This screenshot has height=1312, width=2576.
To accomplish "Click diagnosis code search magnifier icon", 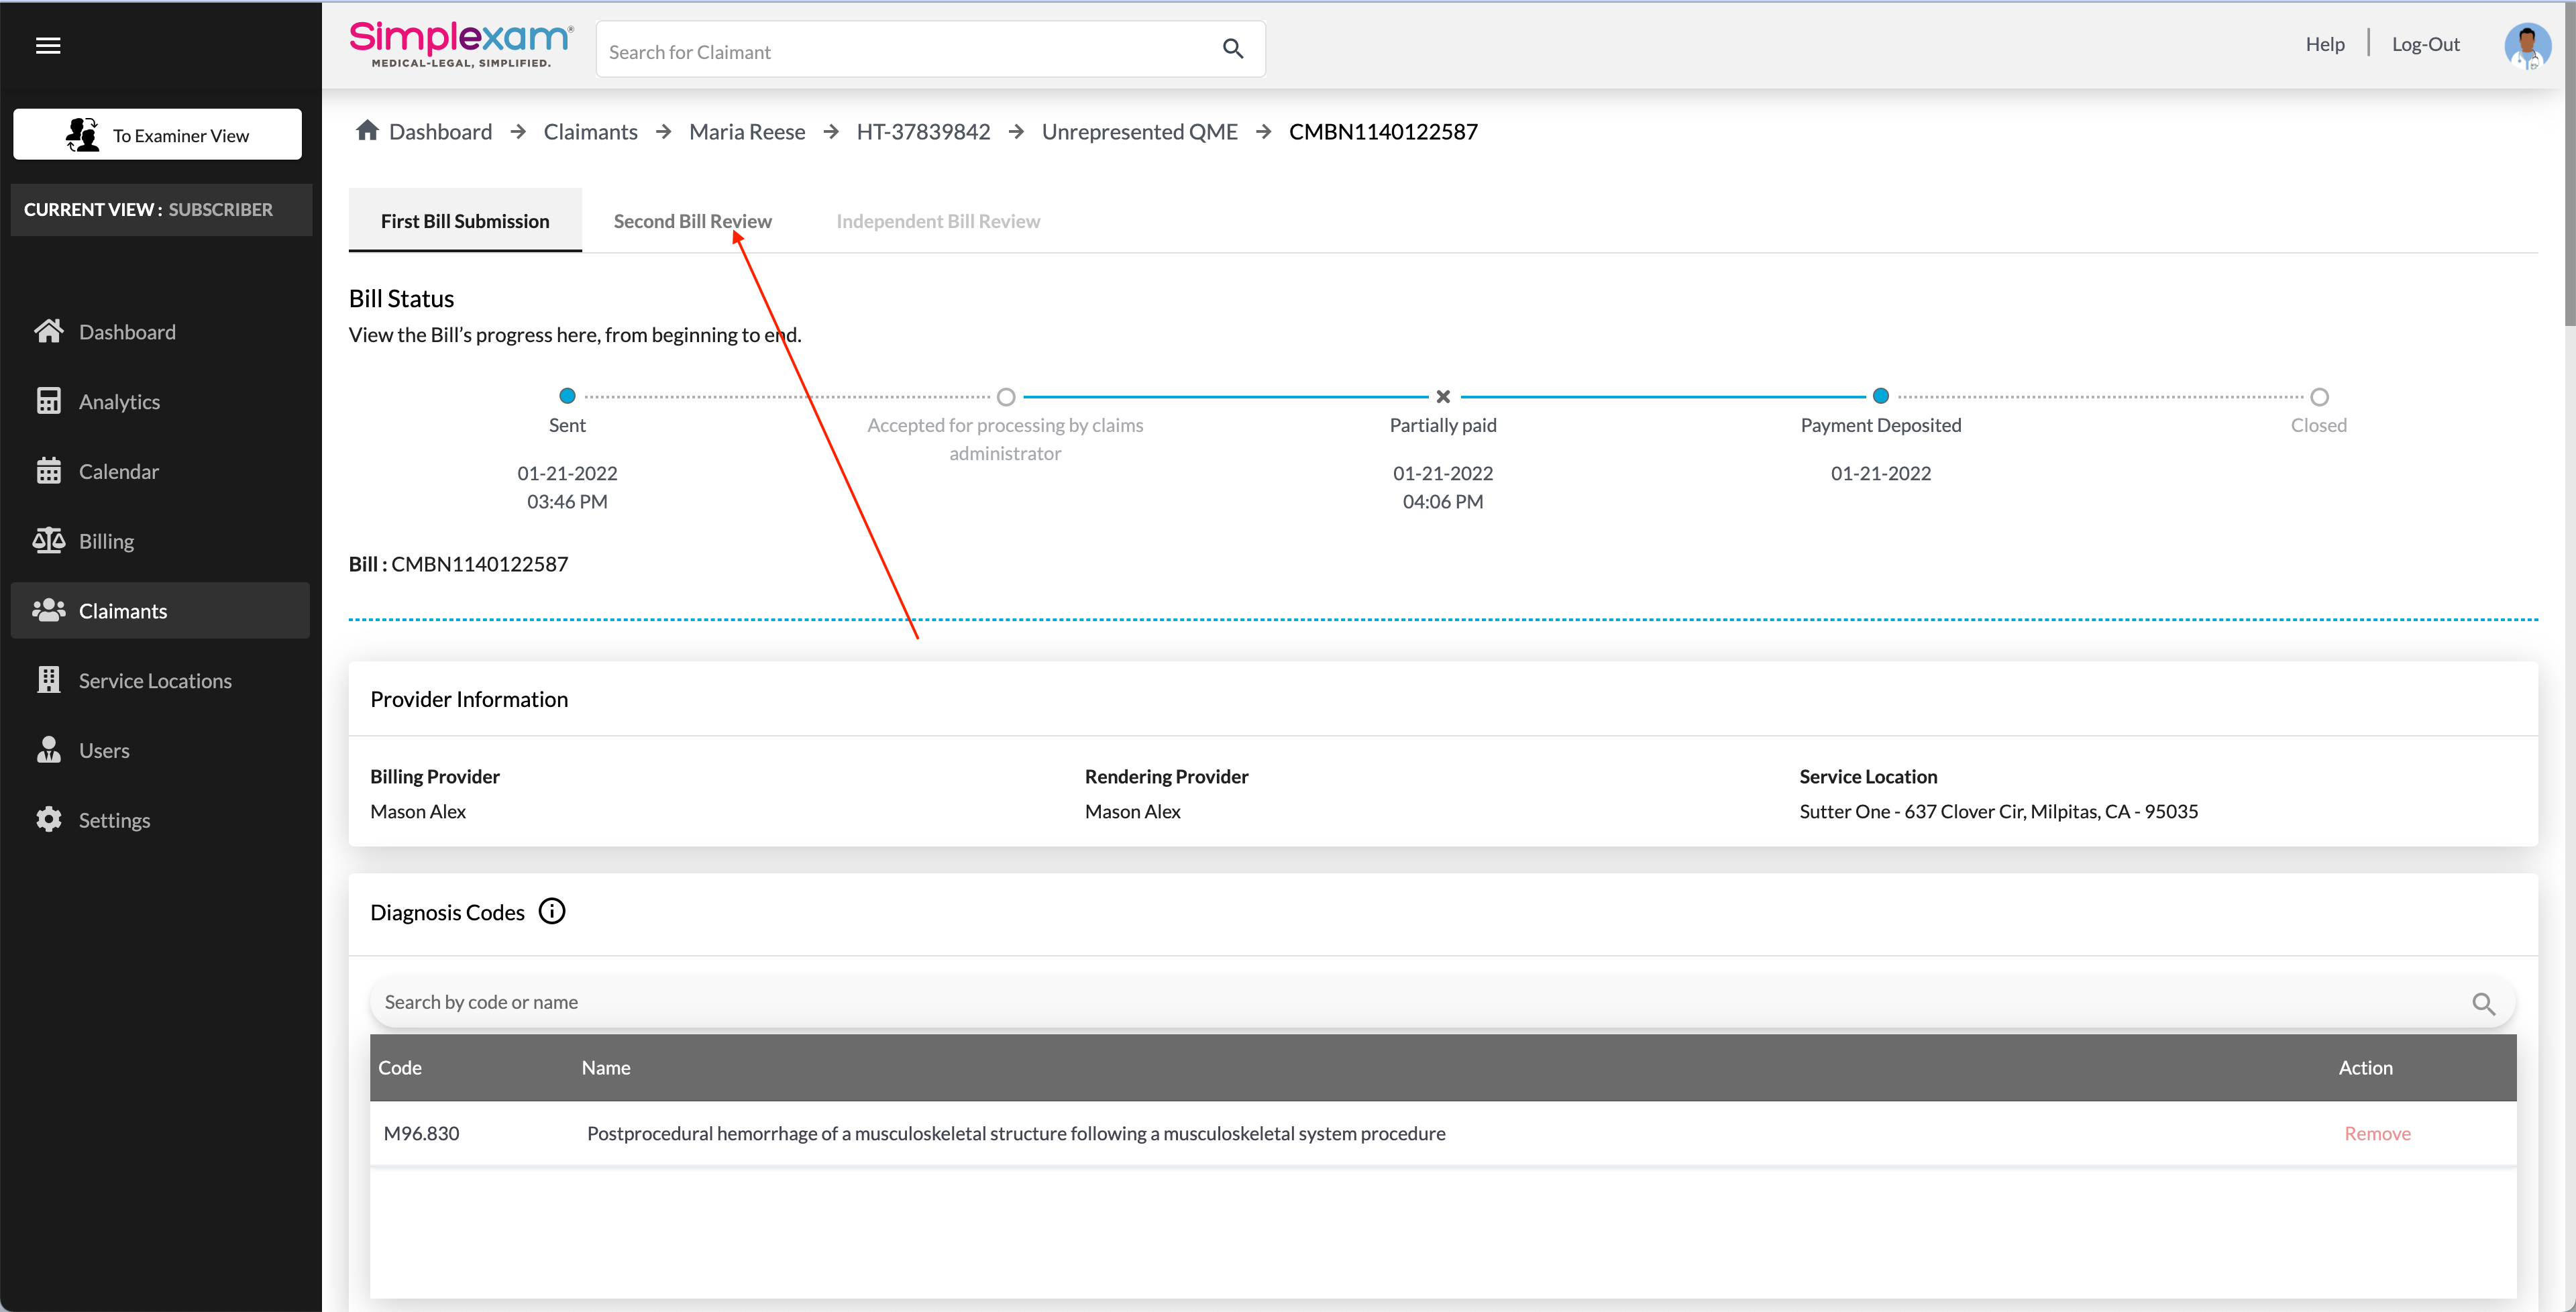I will (2483, 1003).
